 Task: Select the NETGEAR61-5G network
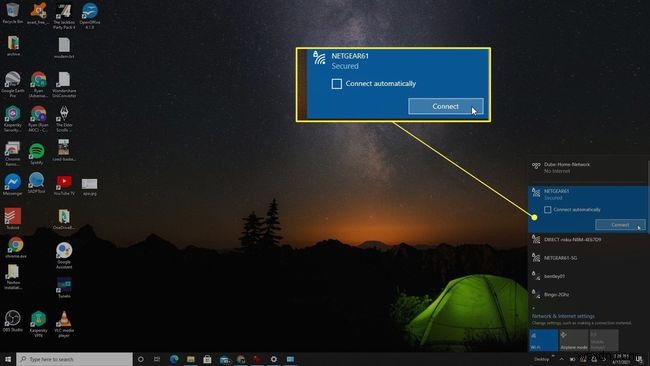tap(588, 258)
